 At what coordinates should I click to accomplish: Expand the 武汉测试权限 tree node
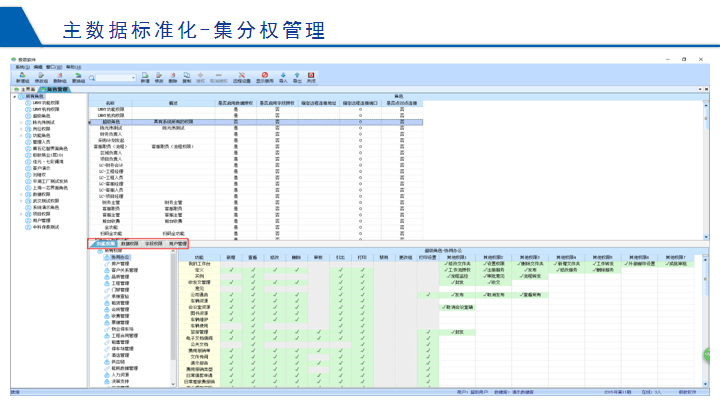tap(21, 201)
